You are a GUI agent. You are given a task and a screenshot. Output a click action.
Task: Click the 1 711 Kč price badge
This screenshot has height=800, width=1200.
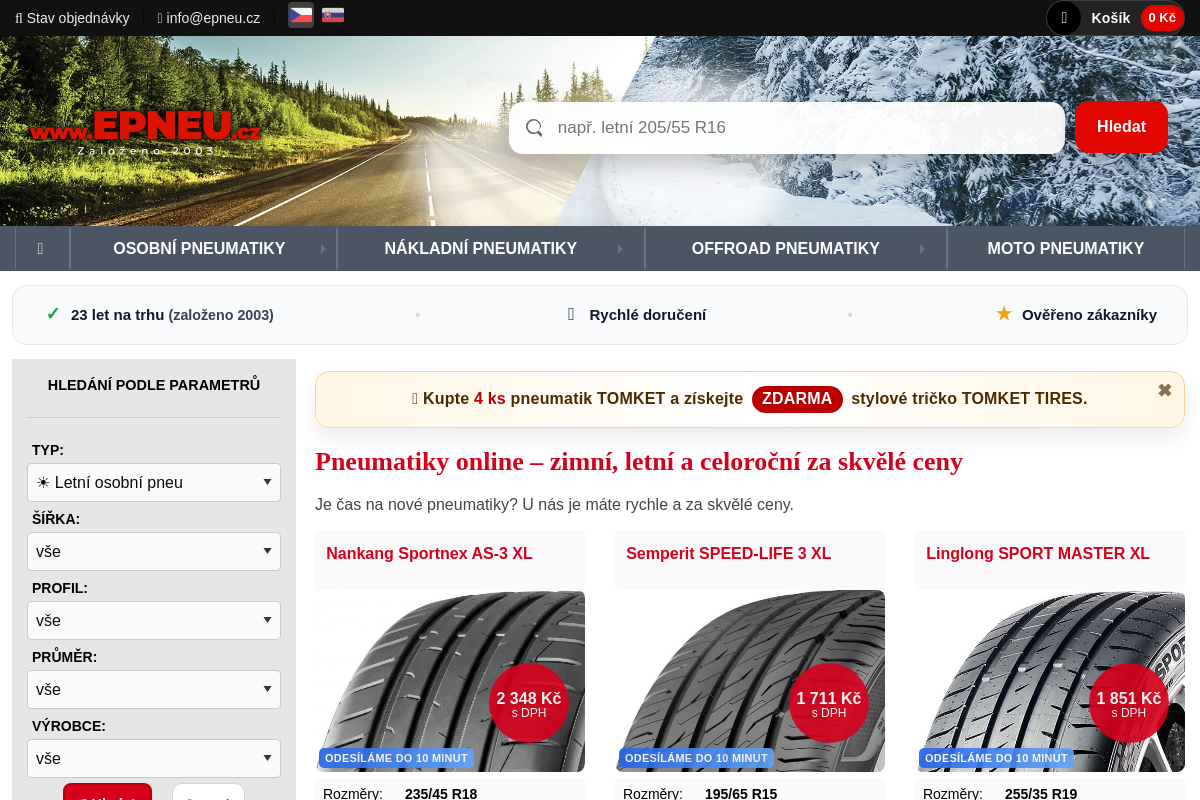click(x=829, y=703)
